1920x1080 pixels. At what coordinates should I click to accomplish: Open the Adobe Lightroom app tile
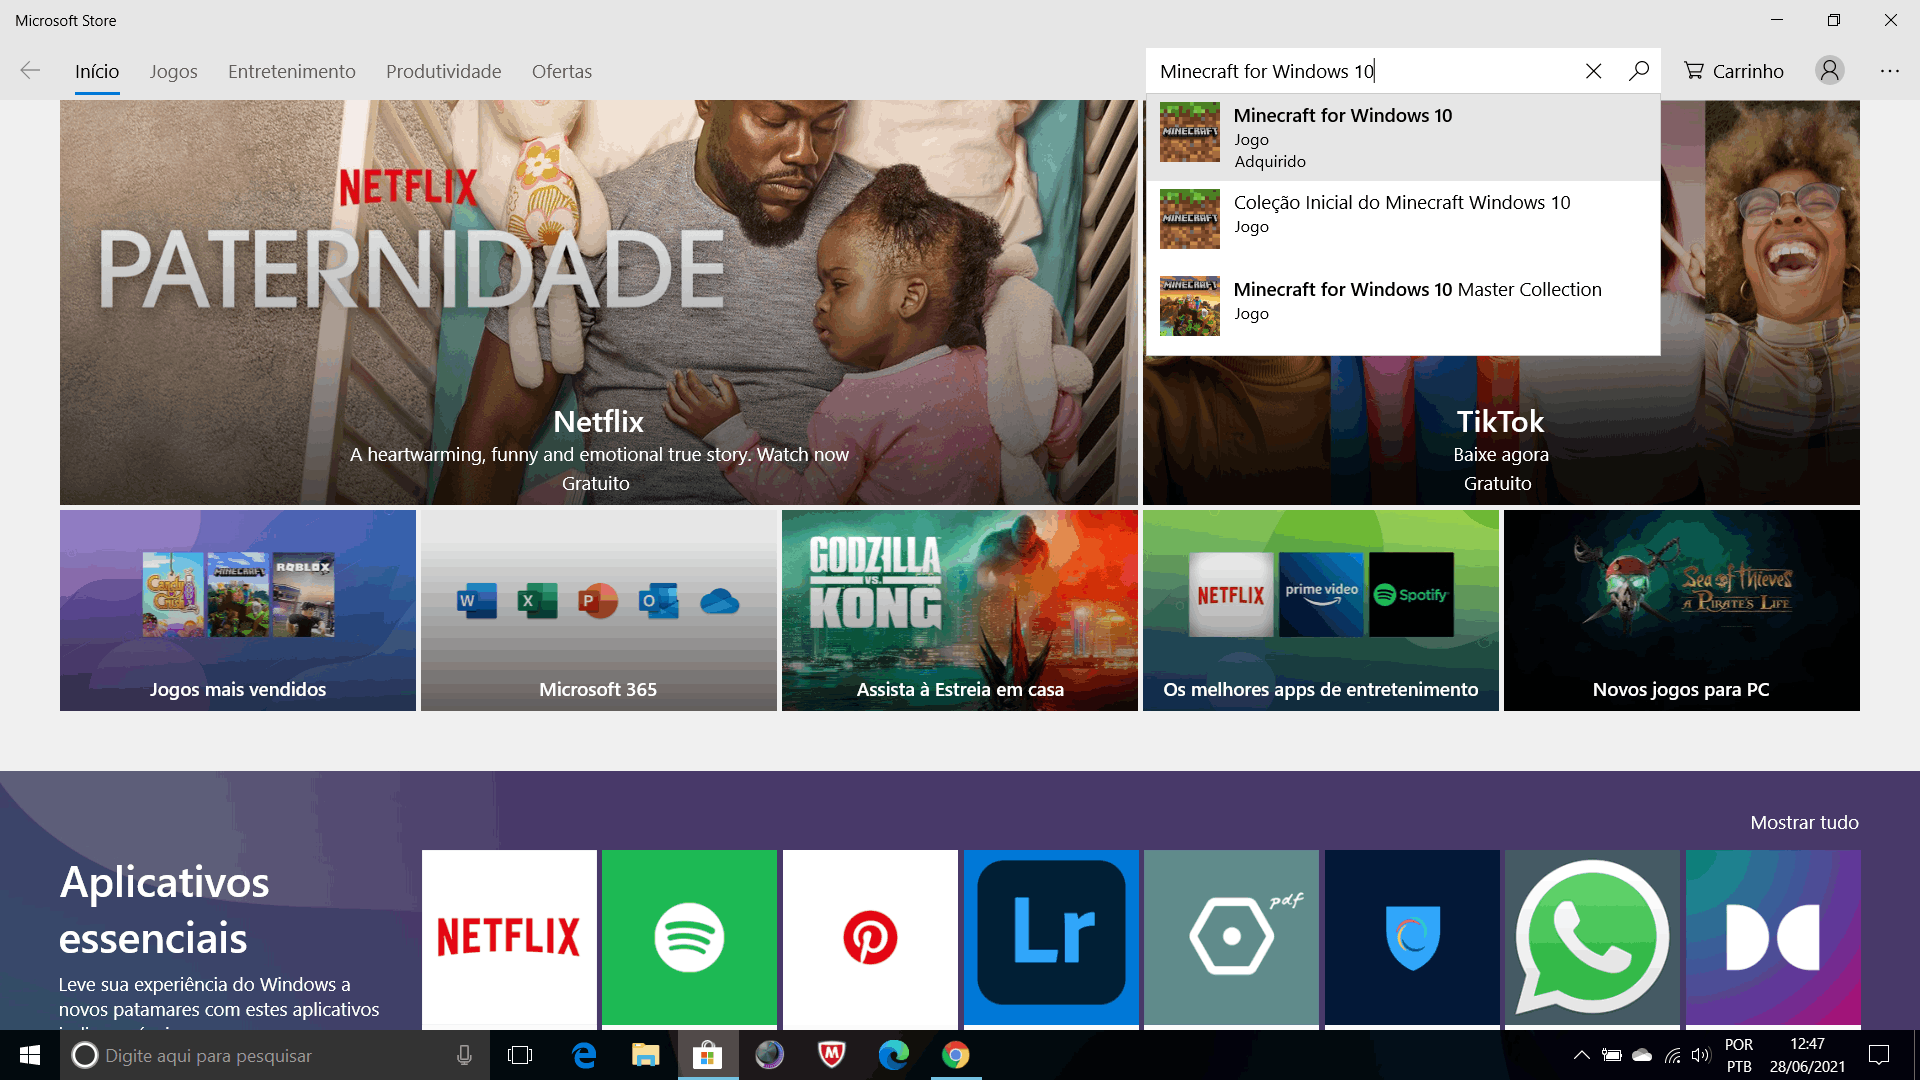(1051, 938)
